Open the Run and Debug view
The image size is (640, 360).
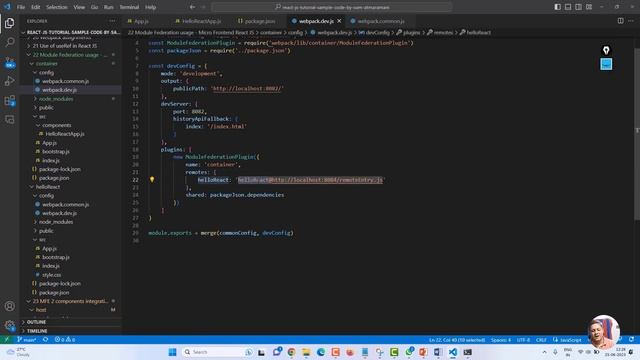pos(9,81)
